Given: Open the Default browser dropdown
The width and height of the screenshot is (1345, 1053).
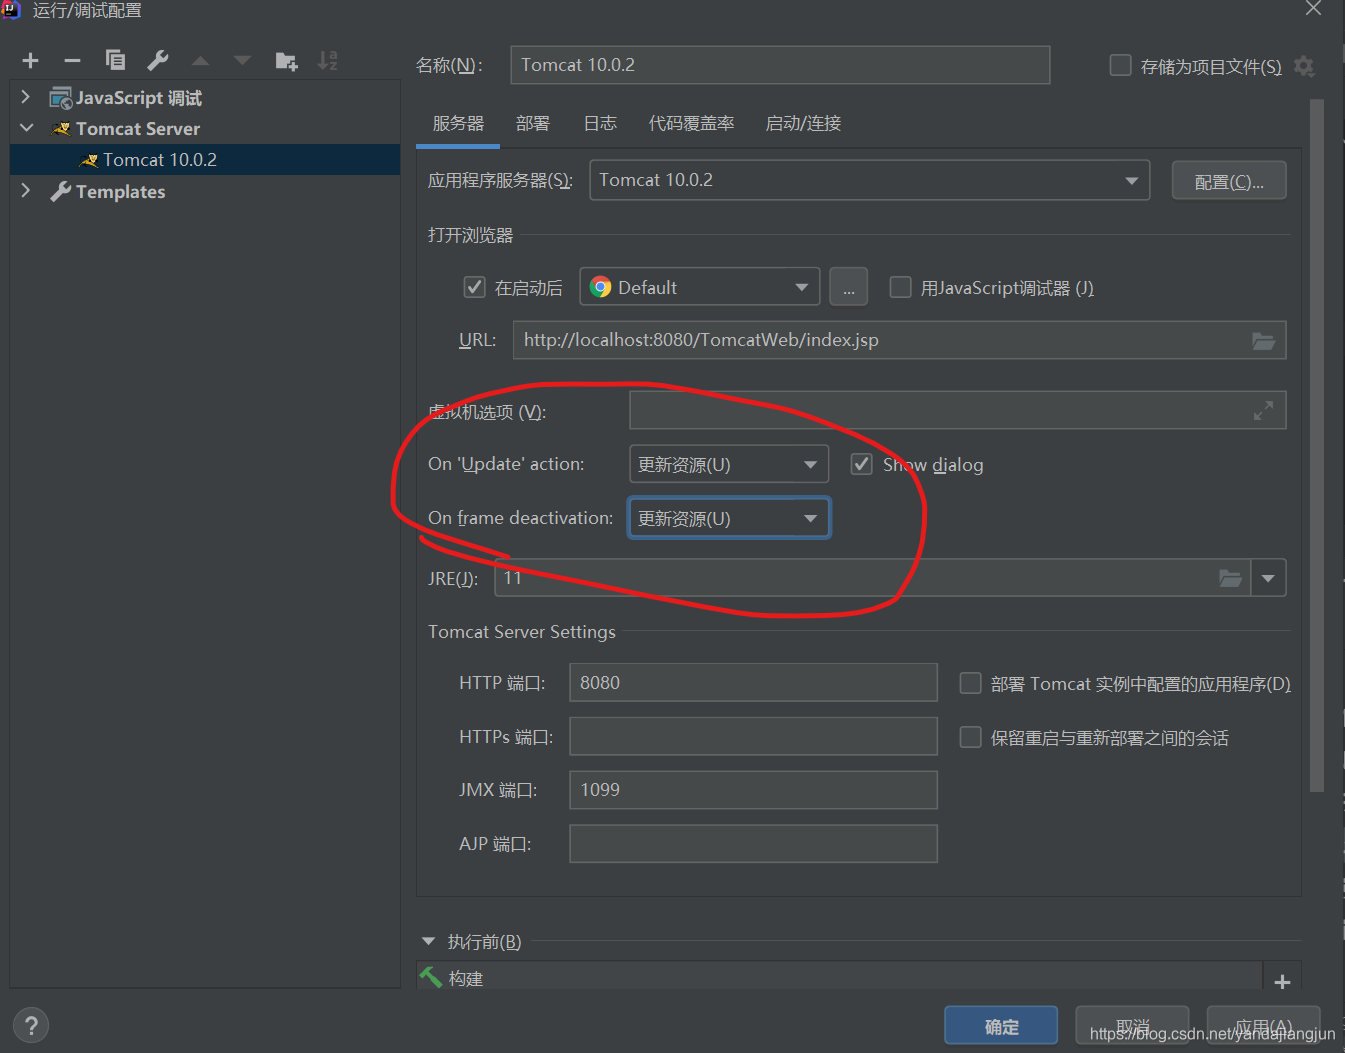Looking at the screenshot, I should pyautogui.click(x=700, y=287).
